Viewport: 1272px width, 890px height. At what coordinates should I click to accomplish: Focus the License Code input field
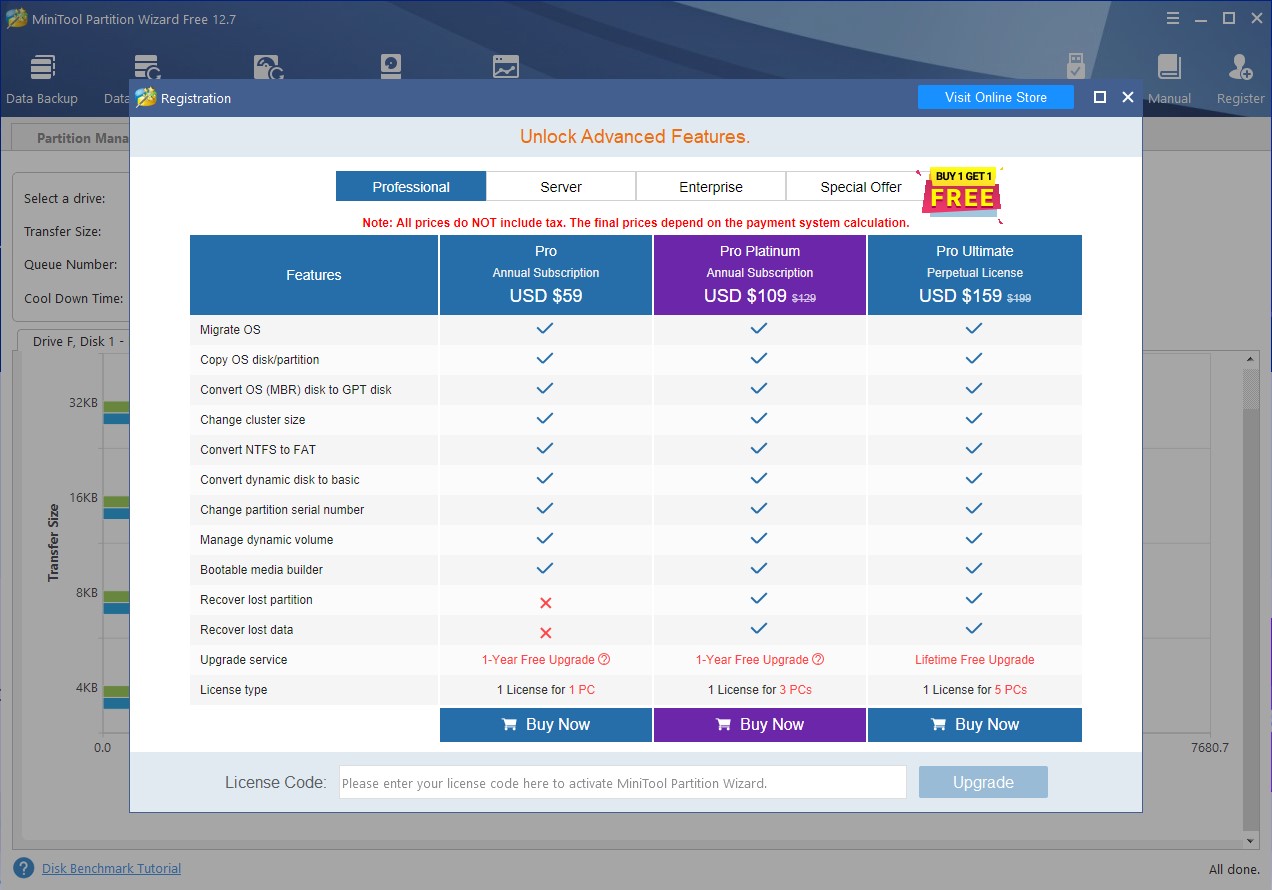pos(623,783)
